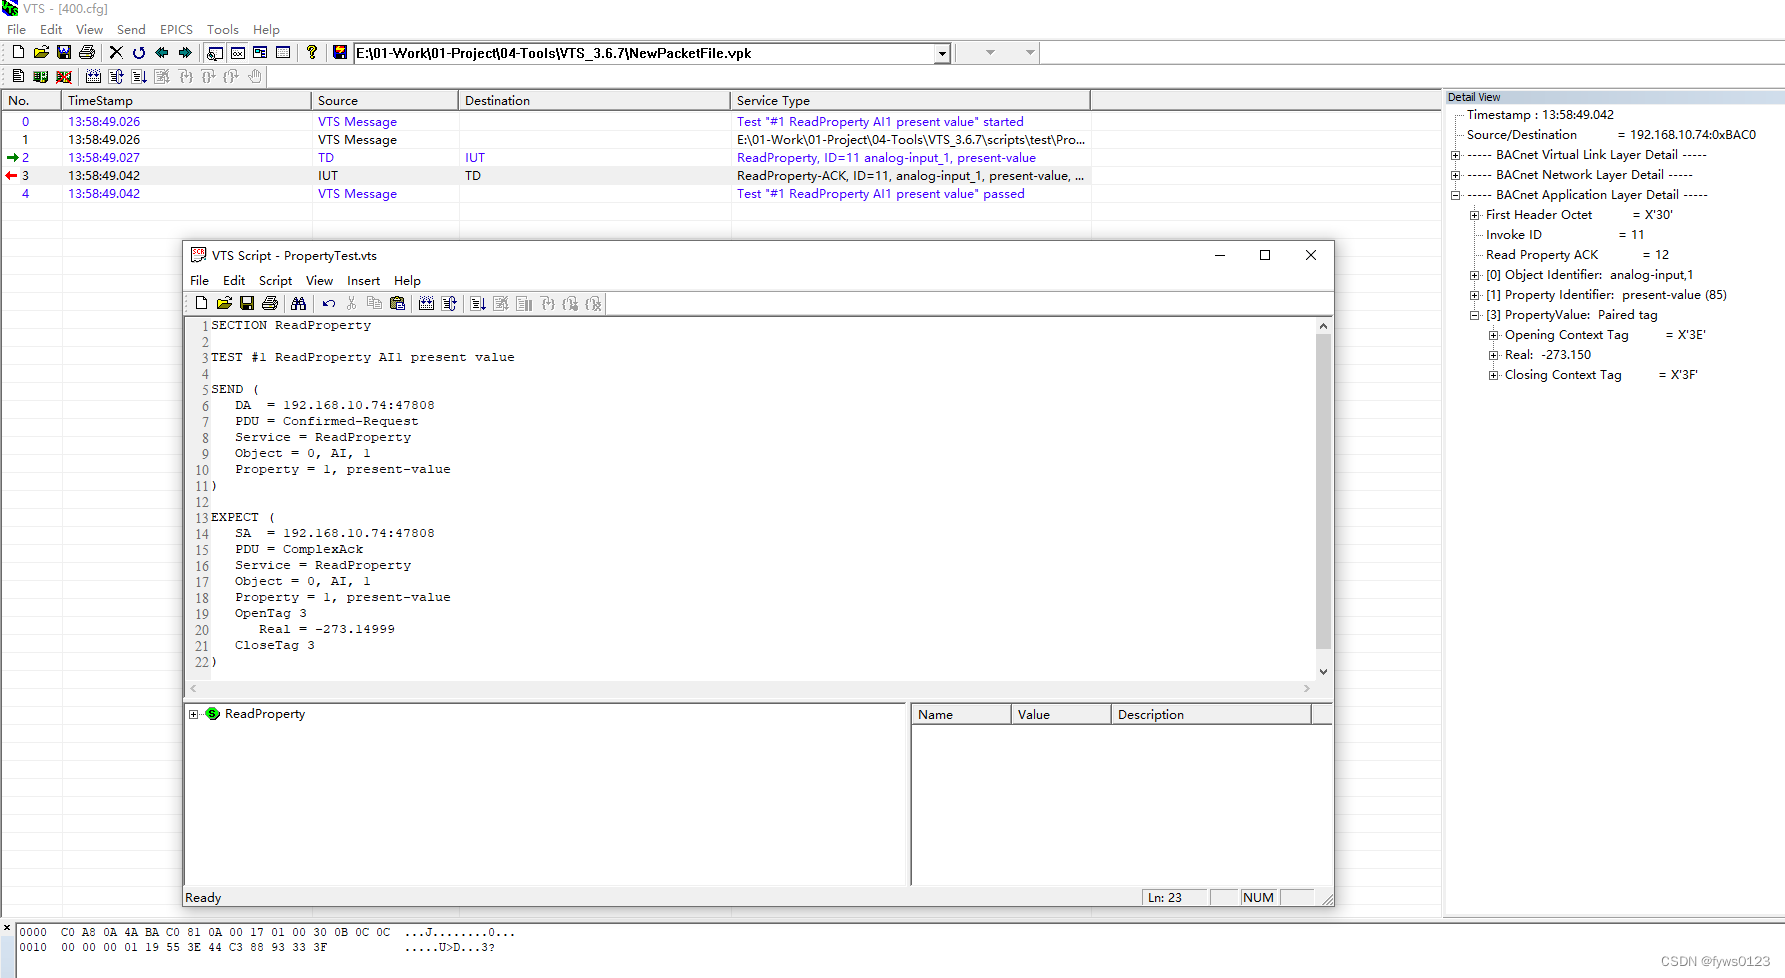Click the Destination column header
The width and height of the screenshot is (1785, 978).
(x=594, y=100)
